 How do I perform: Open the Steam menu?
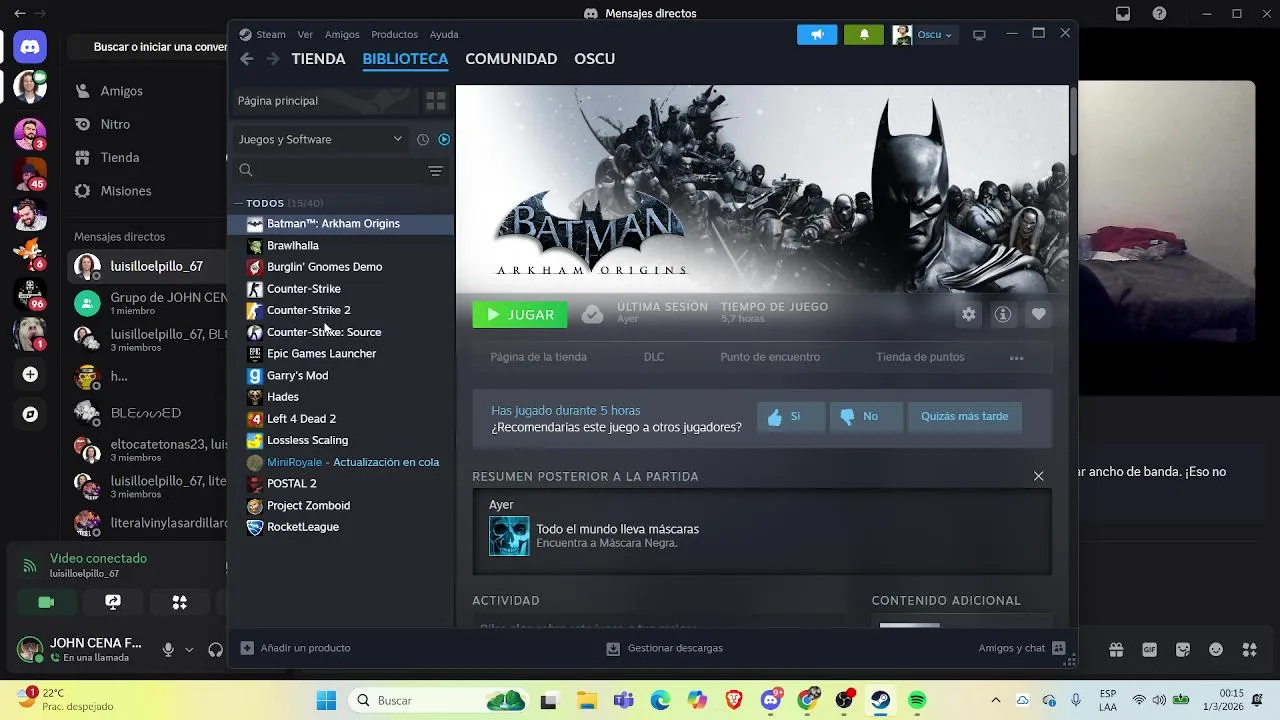pos(270,34)
